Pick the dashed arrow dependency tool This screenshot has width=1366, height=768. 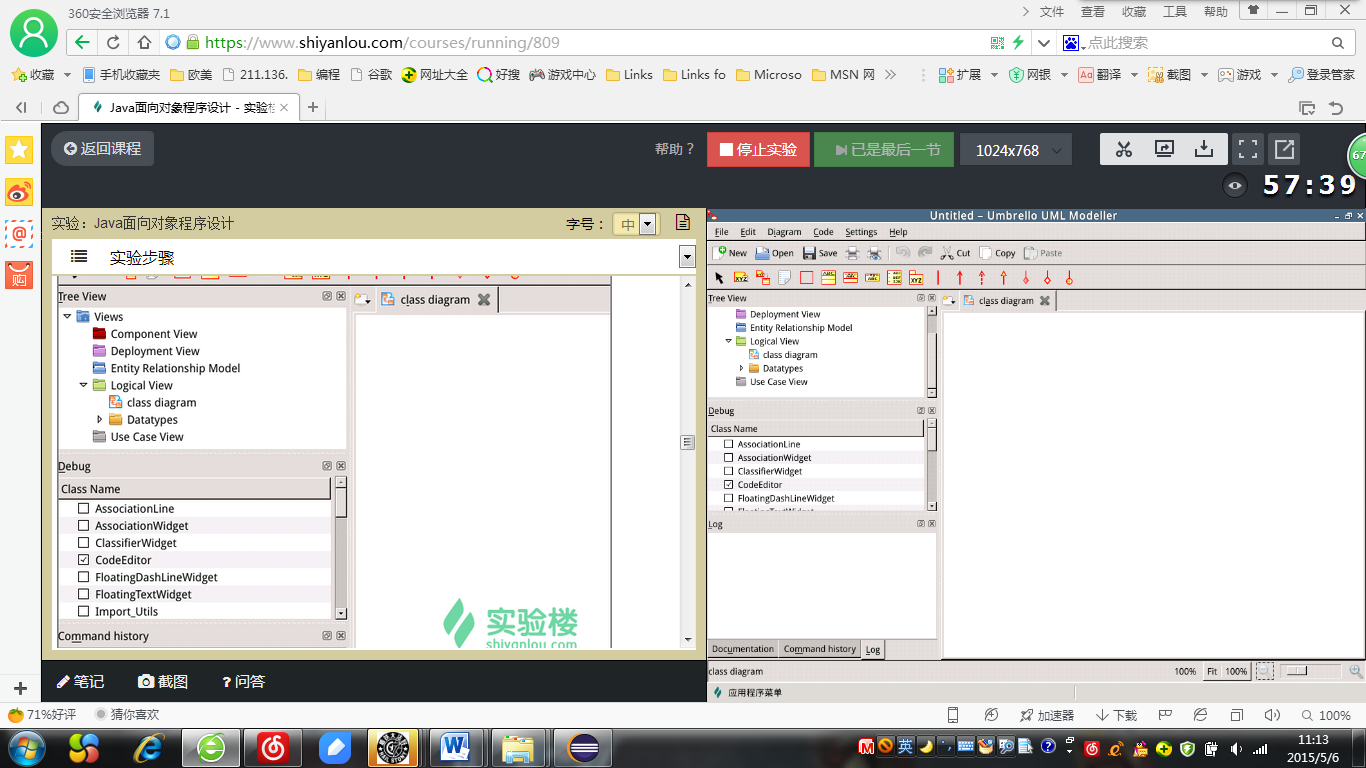(x=982, y=277)
